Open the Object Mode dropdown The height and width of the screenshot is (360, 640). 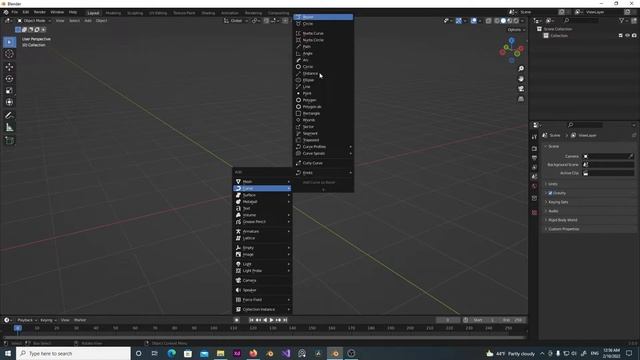click(34, 20)
